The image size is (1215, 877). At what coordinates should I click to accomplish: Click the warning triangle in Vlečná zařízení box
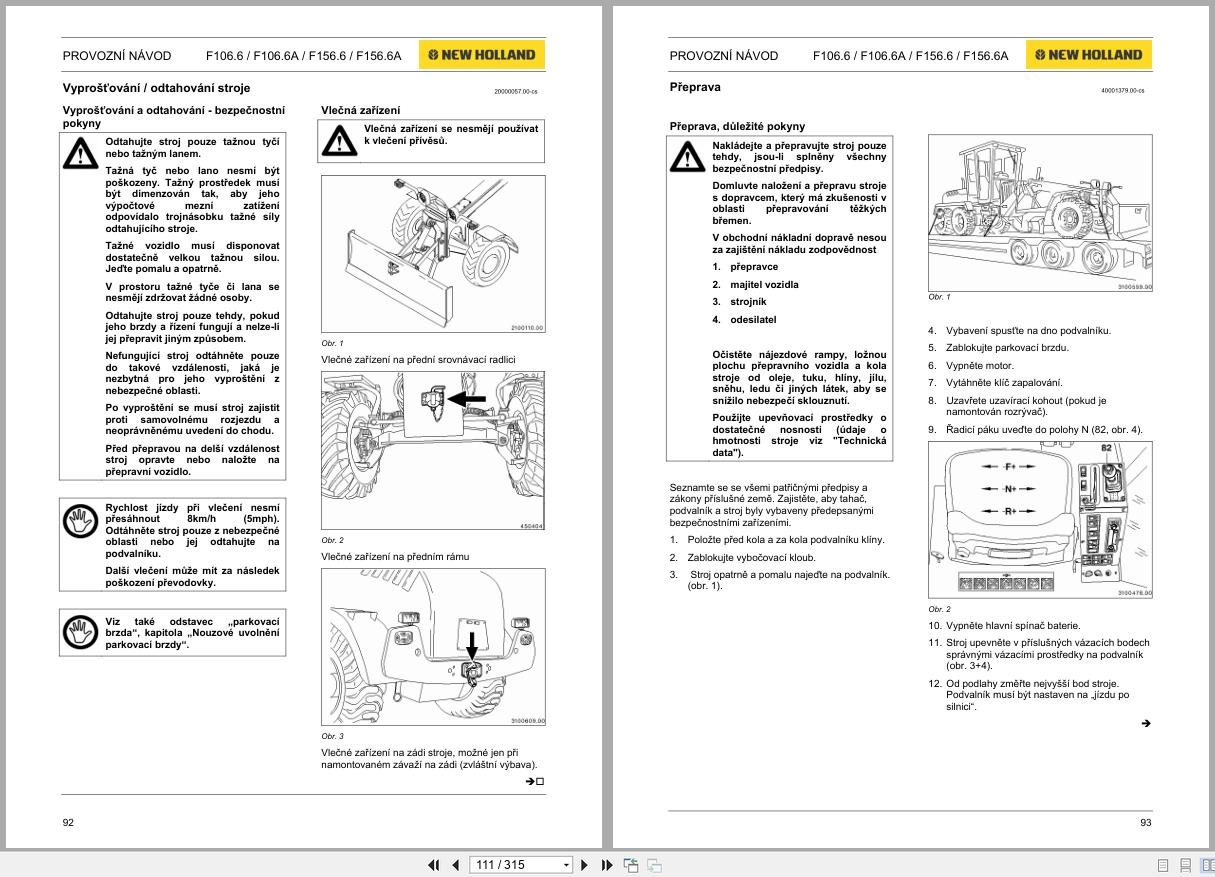(338, 141)
